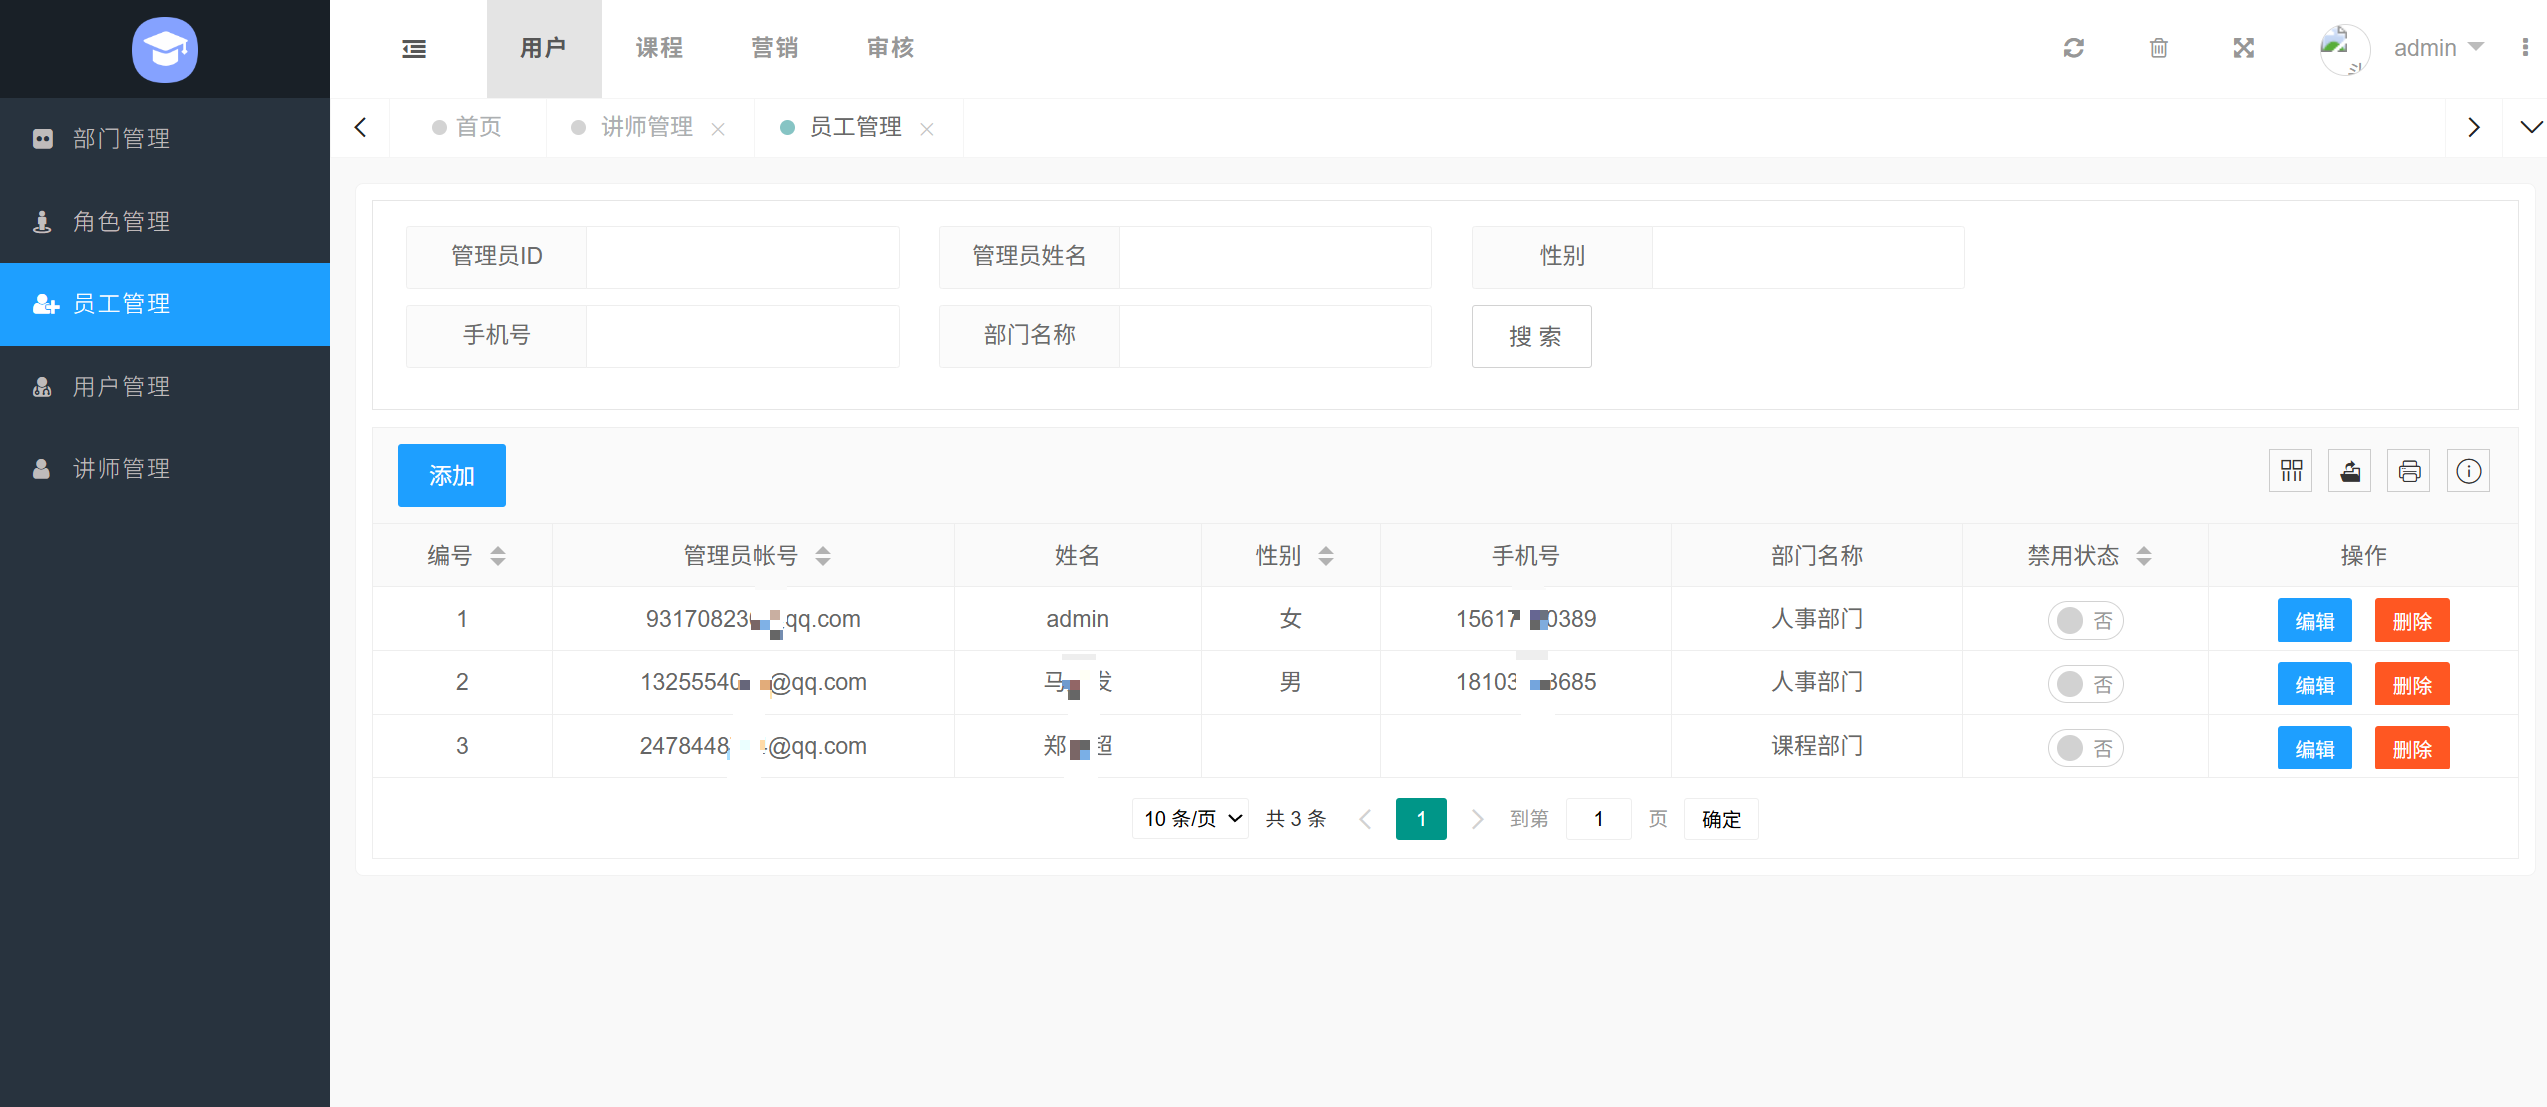Click the trash clear-cache icon
The width and height of the screenshot is (2547, 1107).
tap(2158, 48)
